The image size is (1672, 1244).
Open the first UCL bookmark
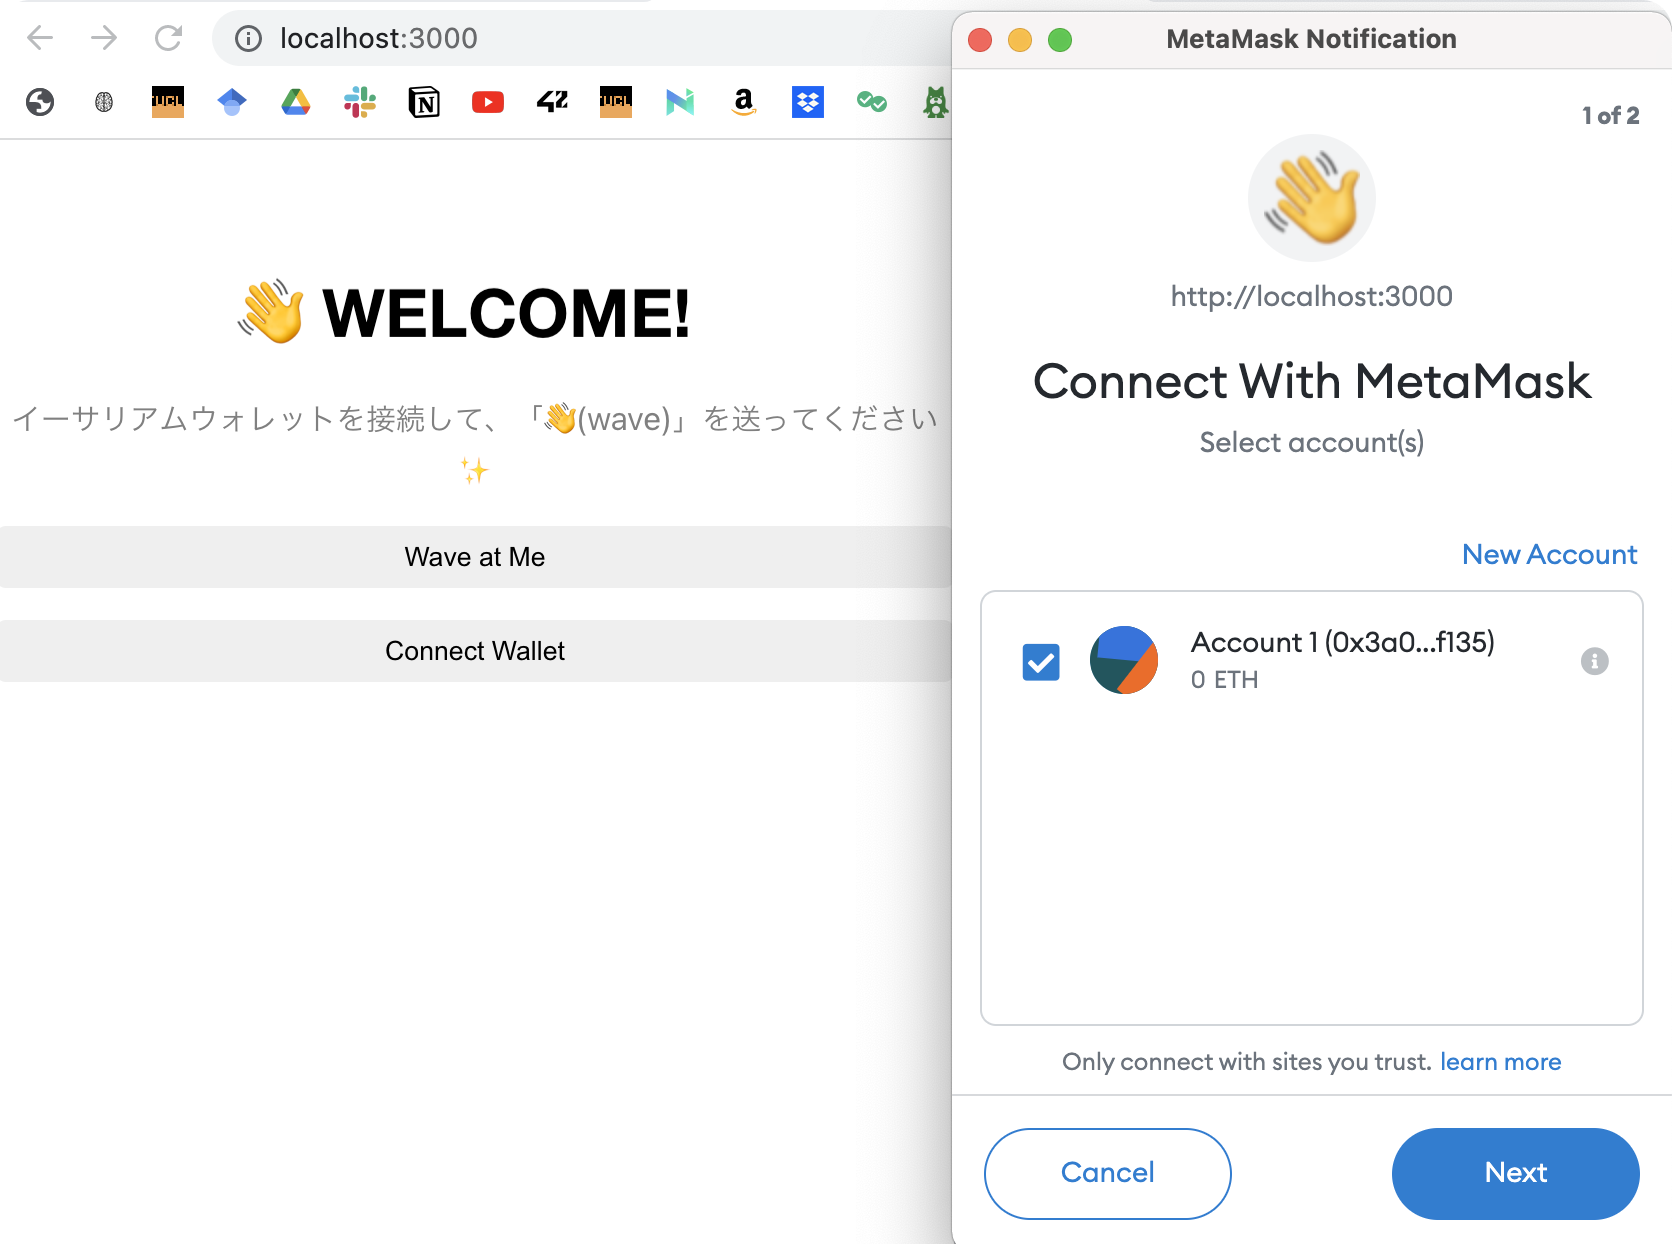[168, 102]
